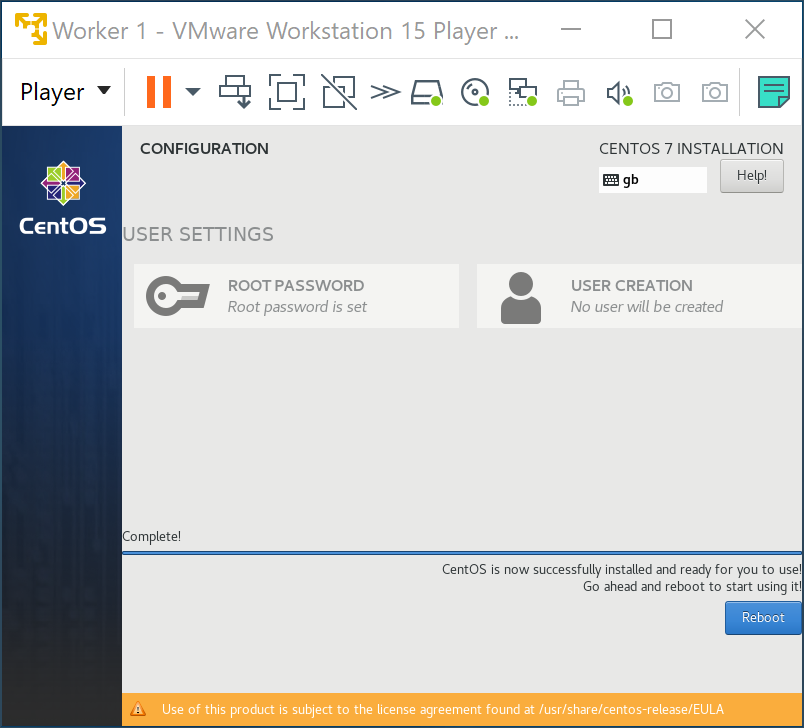Switch to Unity mode
The width and height of the screenshot is (804, 728).
(338, 91)
